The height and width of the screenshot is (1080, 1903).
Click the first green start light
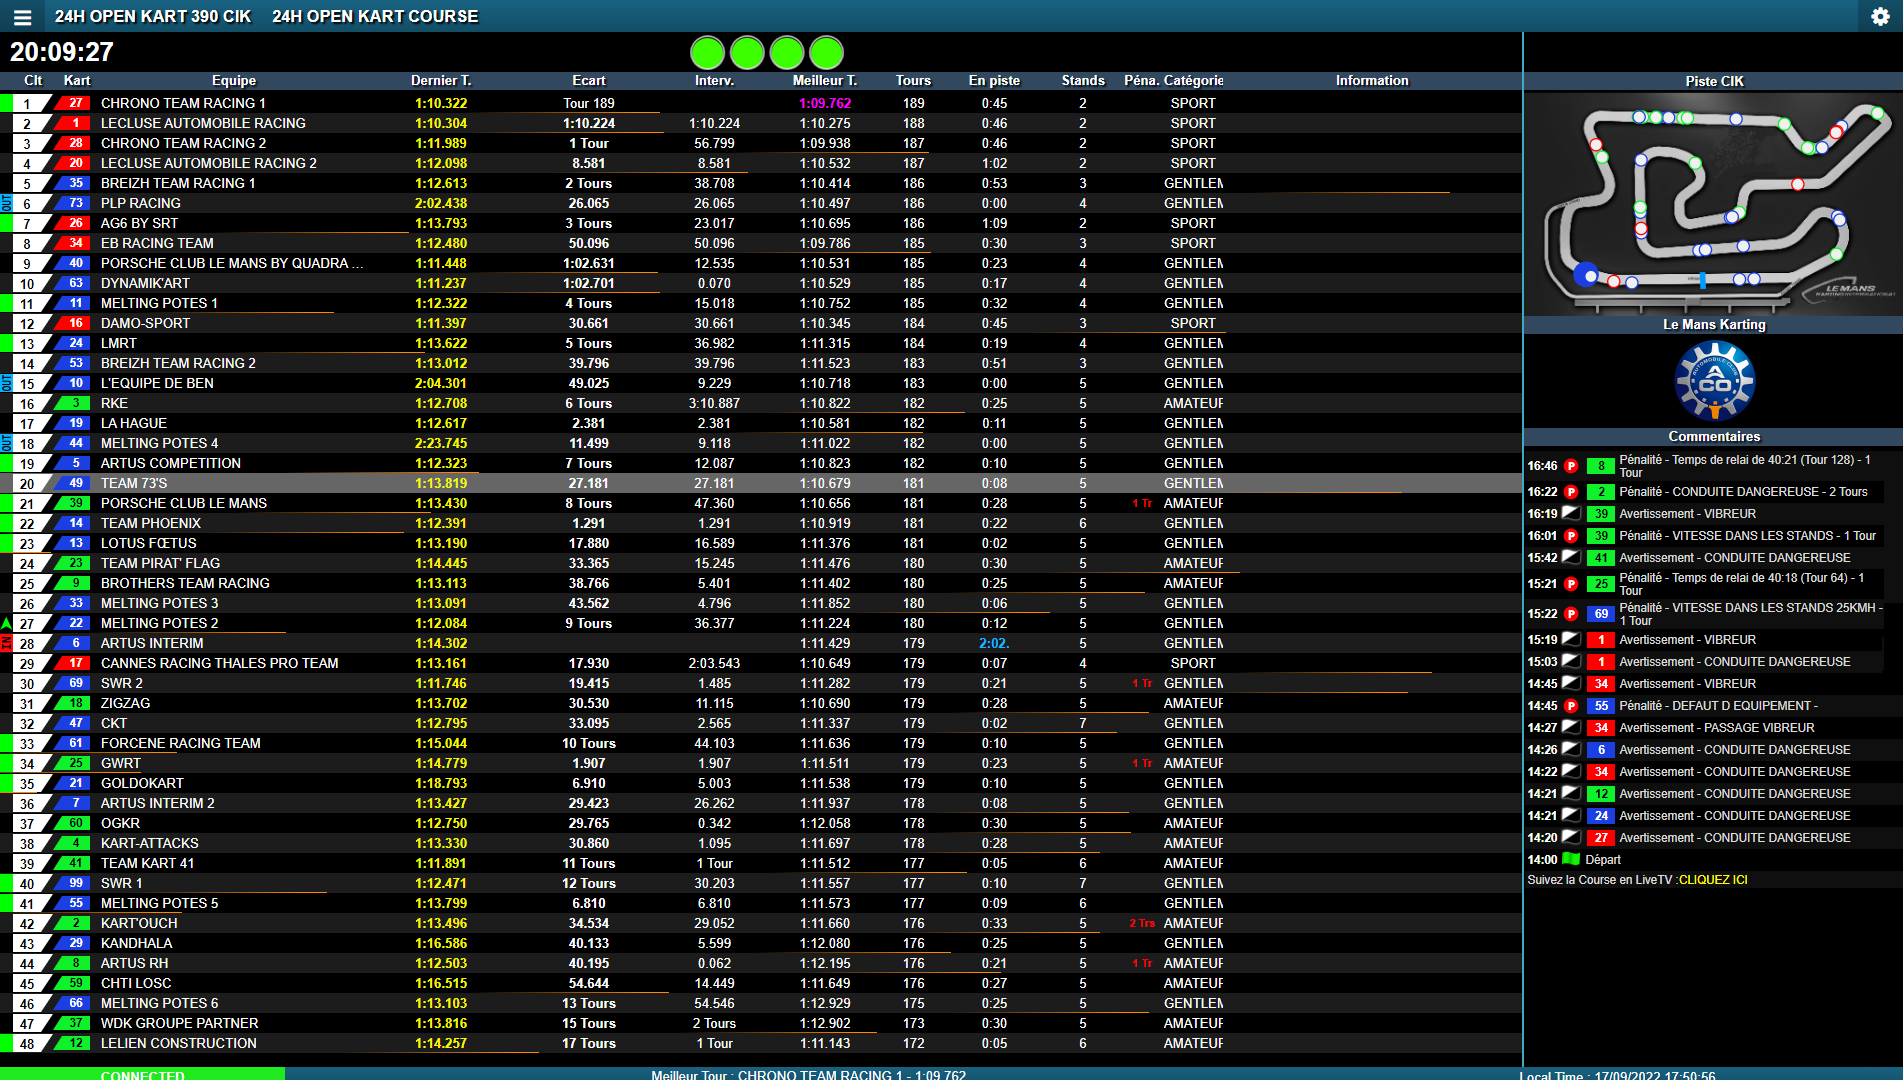[707, 52]
